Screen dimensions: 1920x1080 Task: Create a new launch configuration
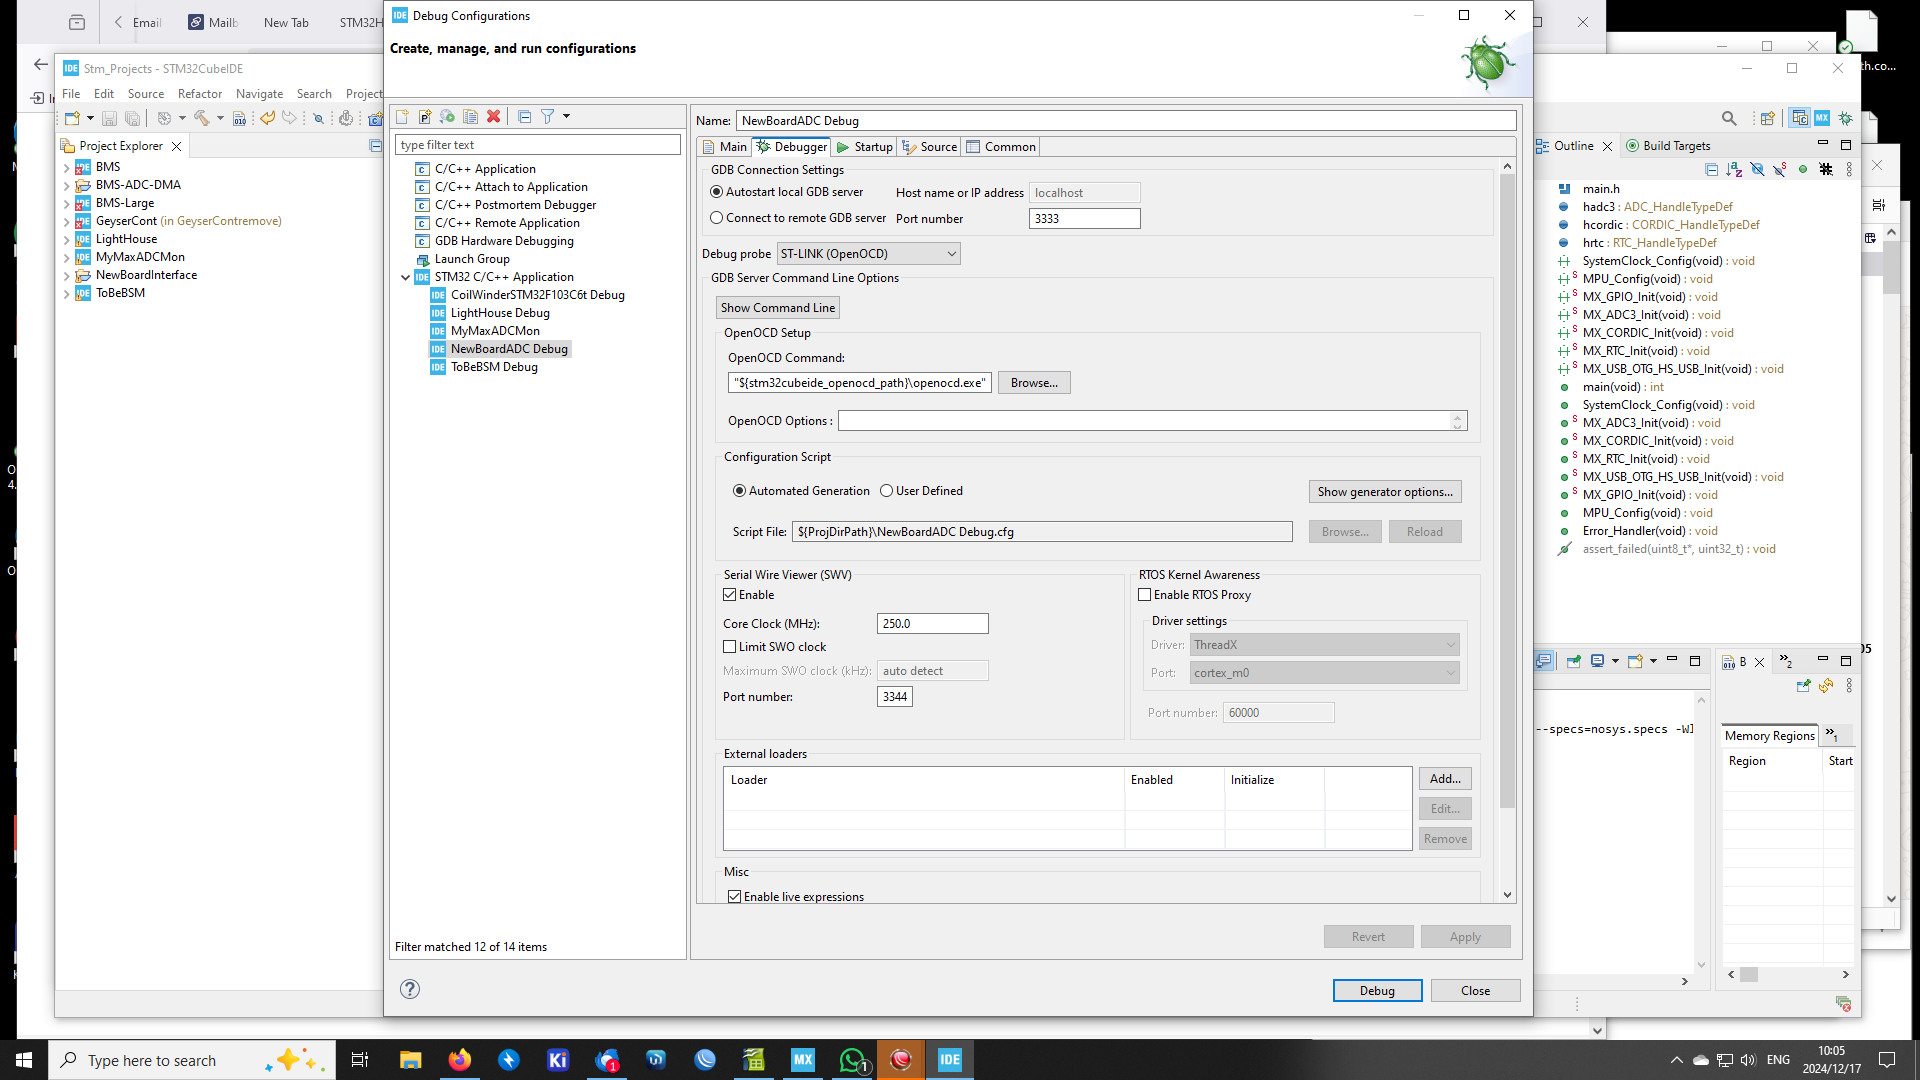403,116
